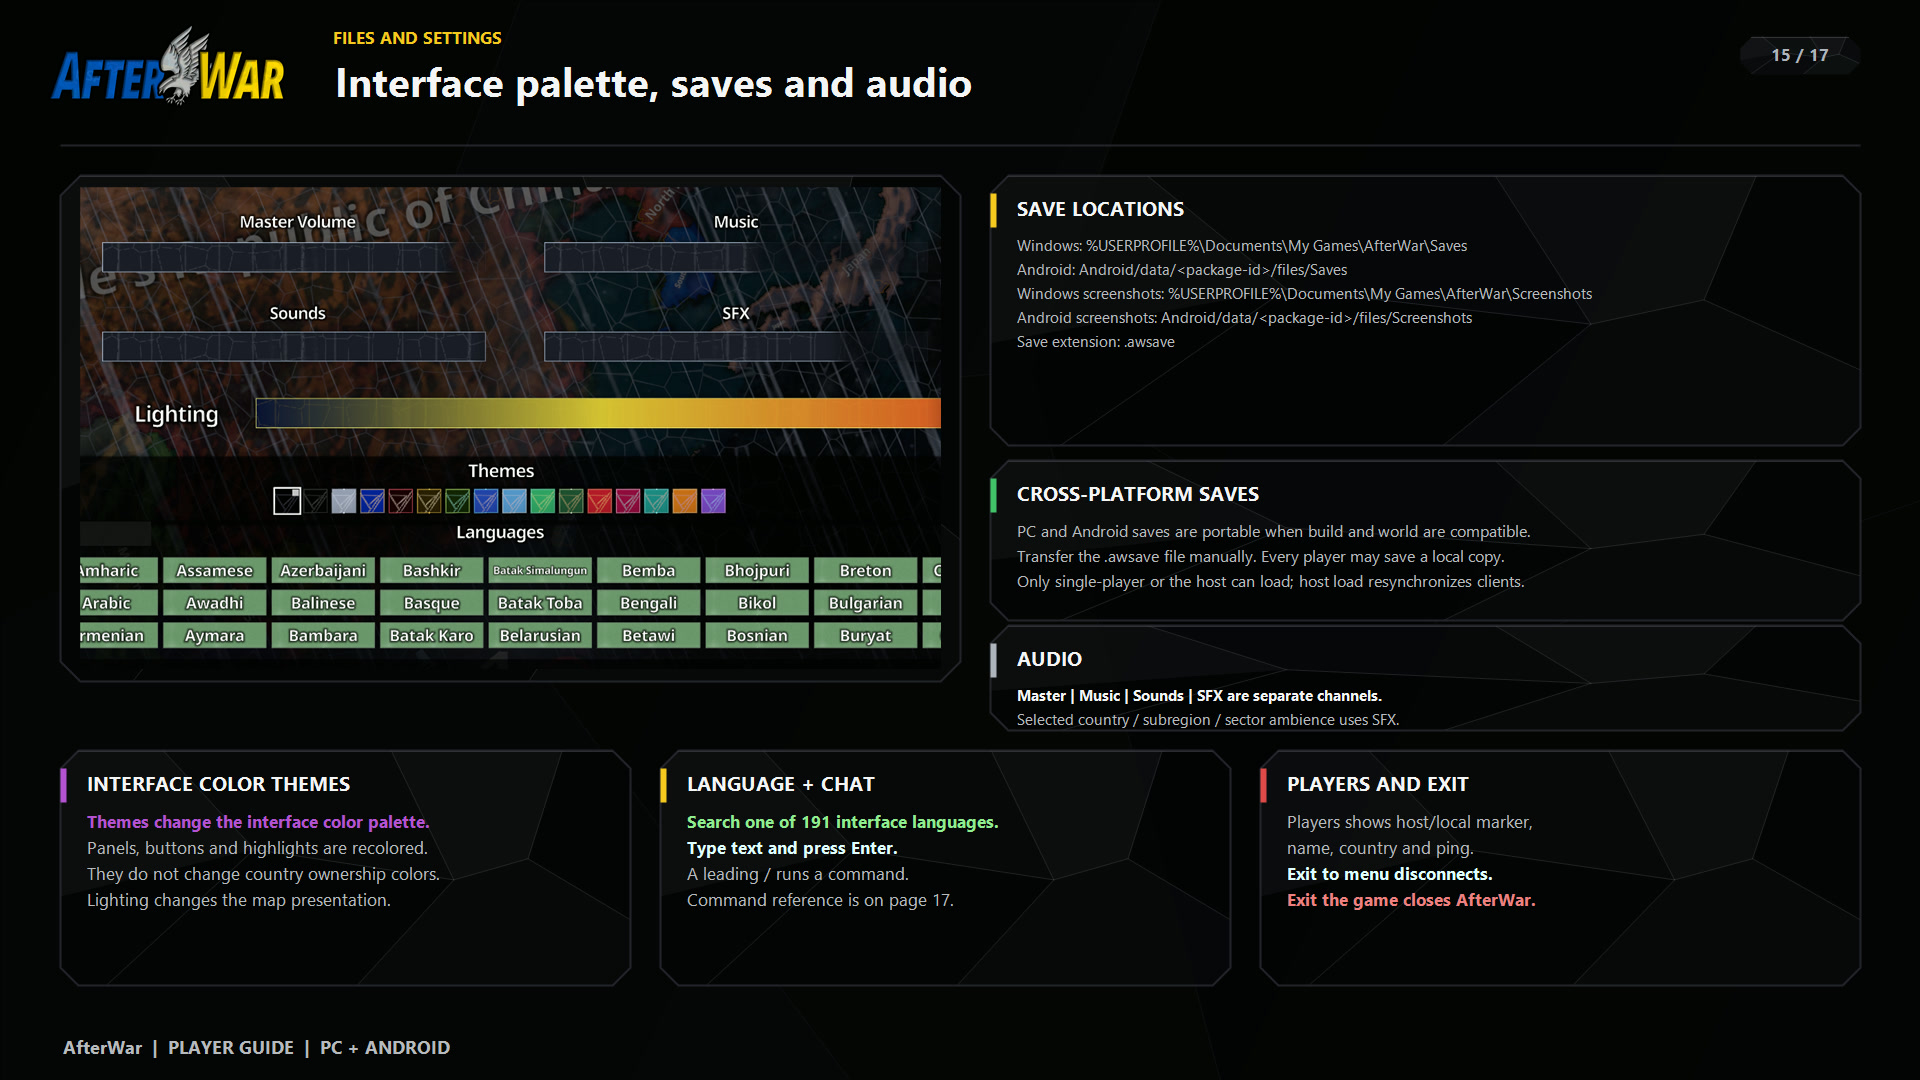Set language to Buryat
Screen dimensions: 1920x1080
coord(866,635)
